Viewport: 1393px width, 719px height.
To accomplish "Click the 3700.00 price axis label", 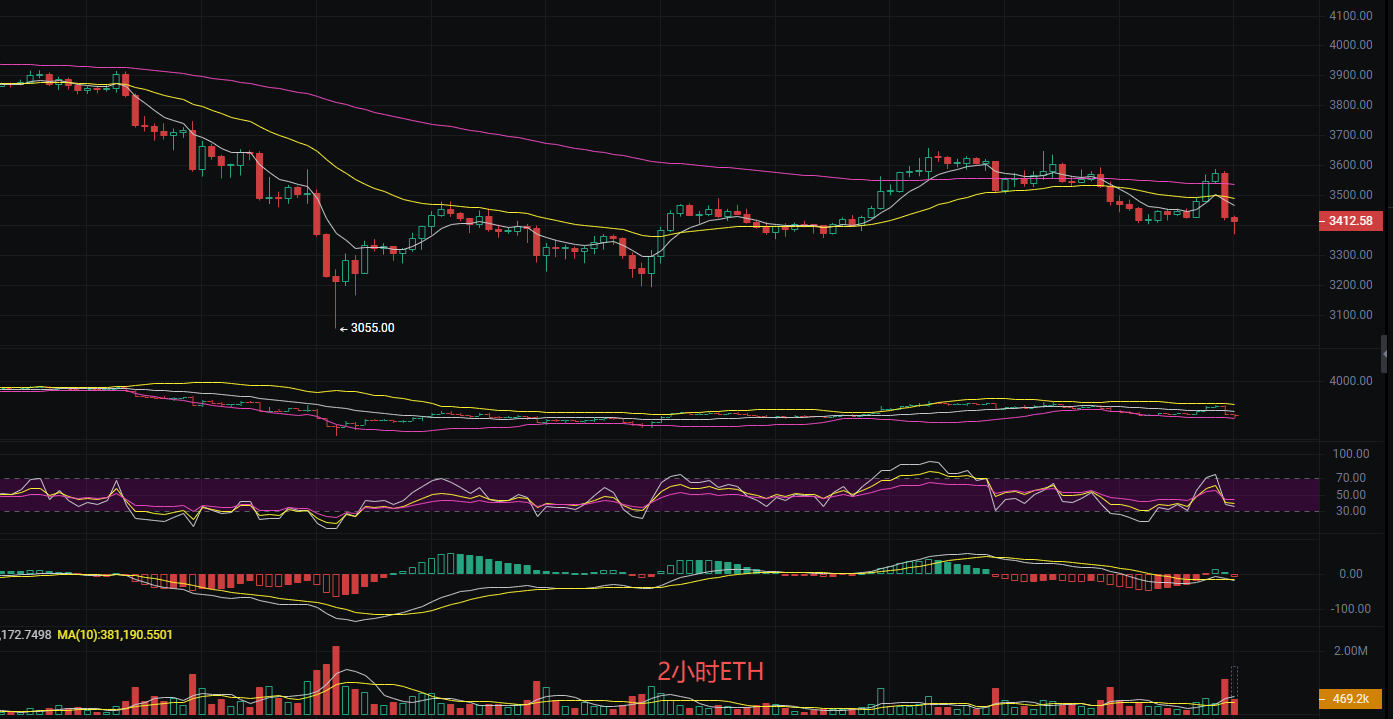I will point(1350,135).
